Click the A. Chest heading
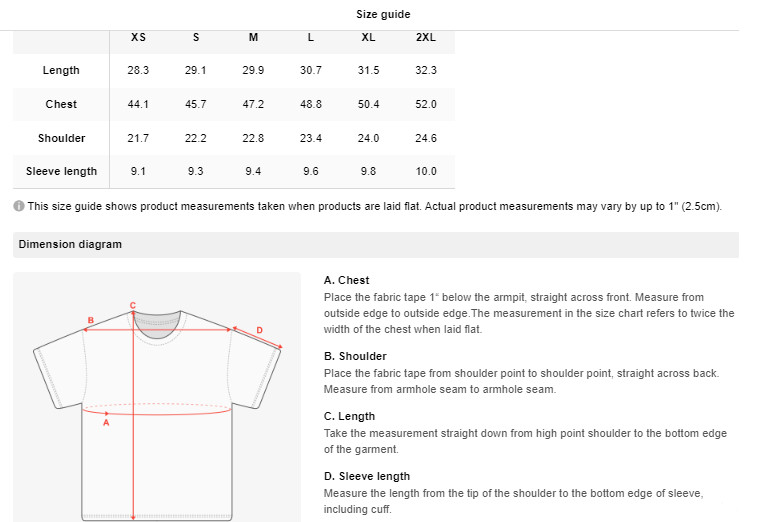770x522 pixels. pos(346,280)
